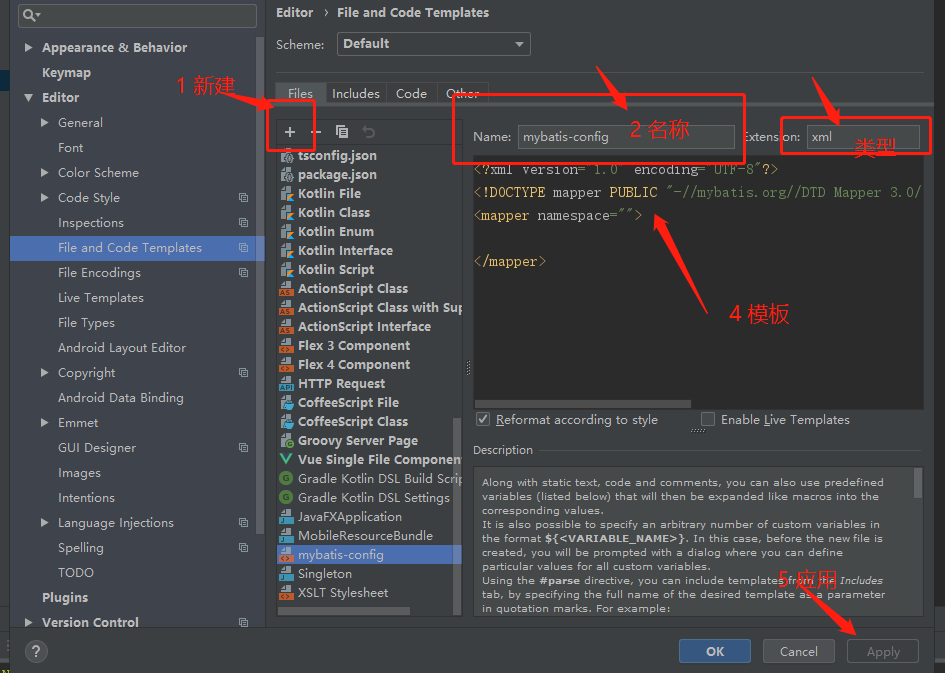
Task: Toggle Reformat according to style checkbox
Action: pyautogui.click(x=483, y=419)
